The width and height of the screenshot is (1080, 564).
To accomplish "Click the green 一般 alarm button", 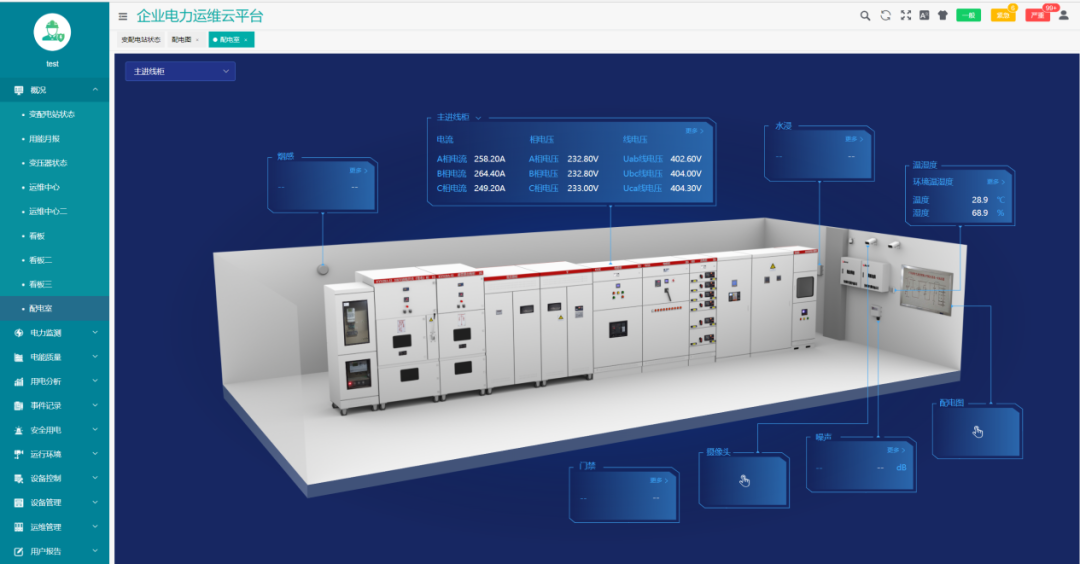I will pos(968,15).
